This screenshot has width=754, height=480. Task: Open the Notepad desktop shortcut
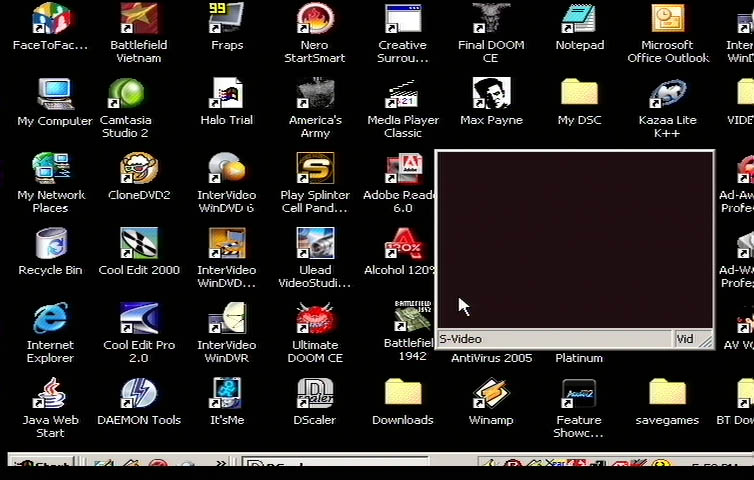pos(579,19)
